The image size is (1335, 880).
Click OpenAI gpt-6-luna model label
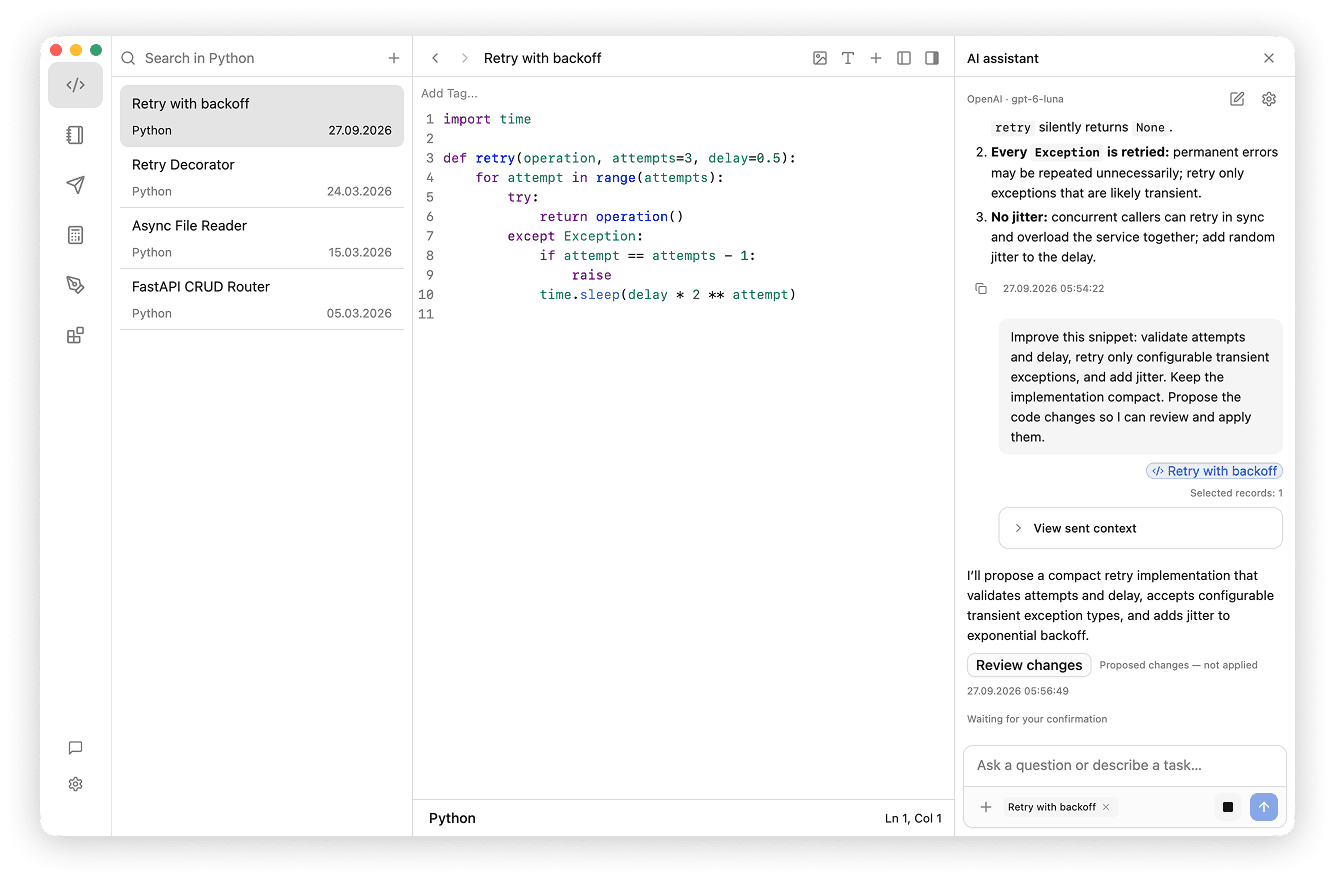click(1015, 99)
